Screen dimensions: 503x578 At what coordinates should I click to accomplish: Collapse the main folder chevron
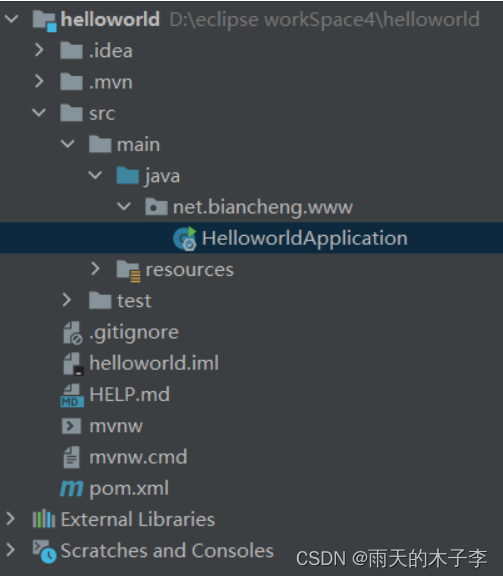click(x=67, y=144)
